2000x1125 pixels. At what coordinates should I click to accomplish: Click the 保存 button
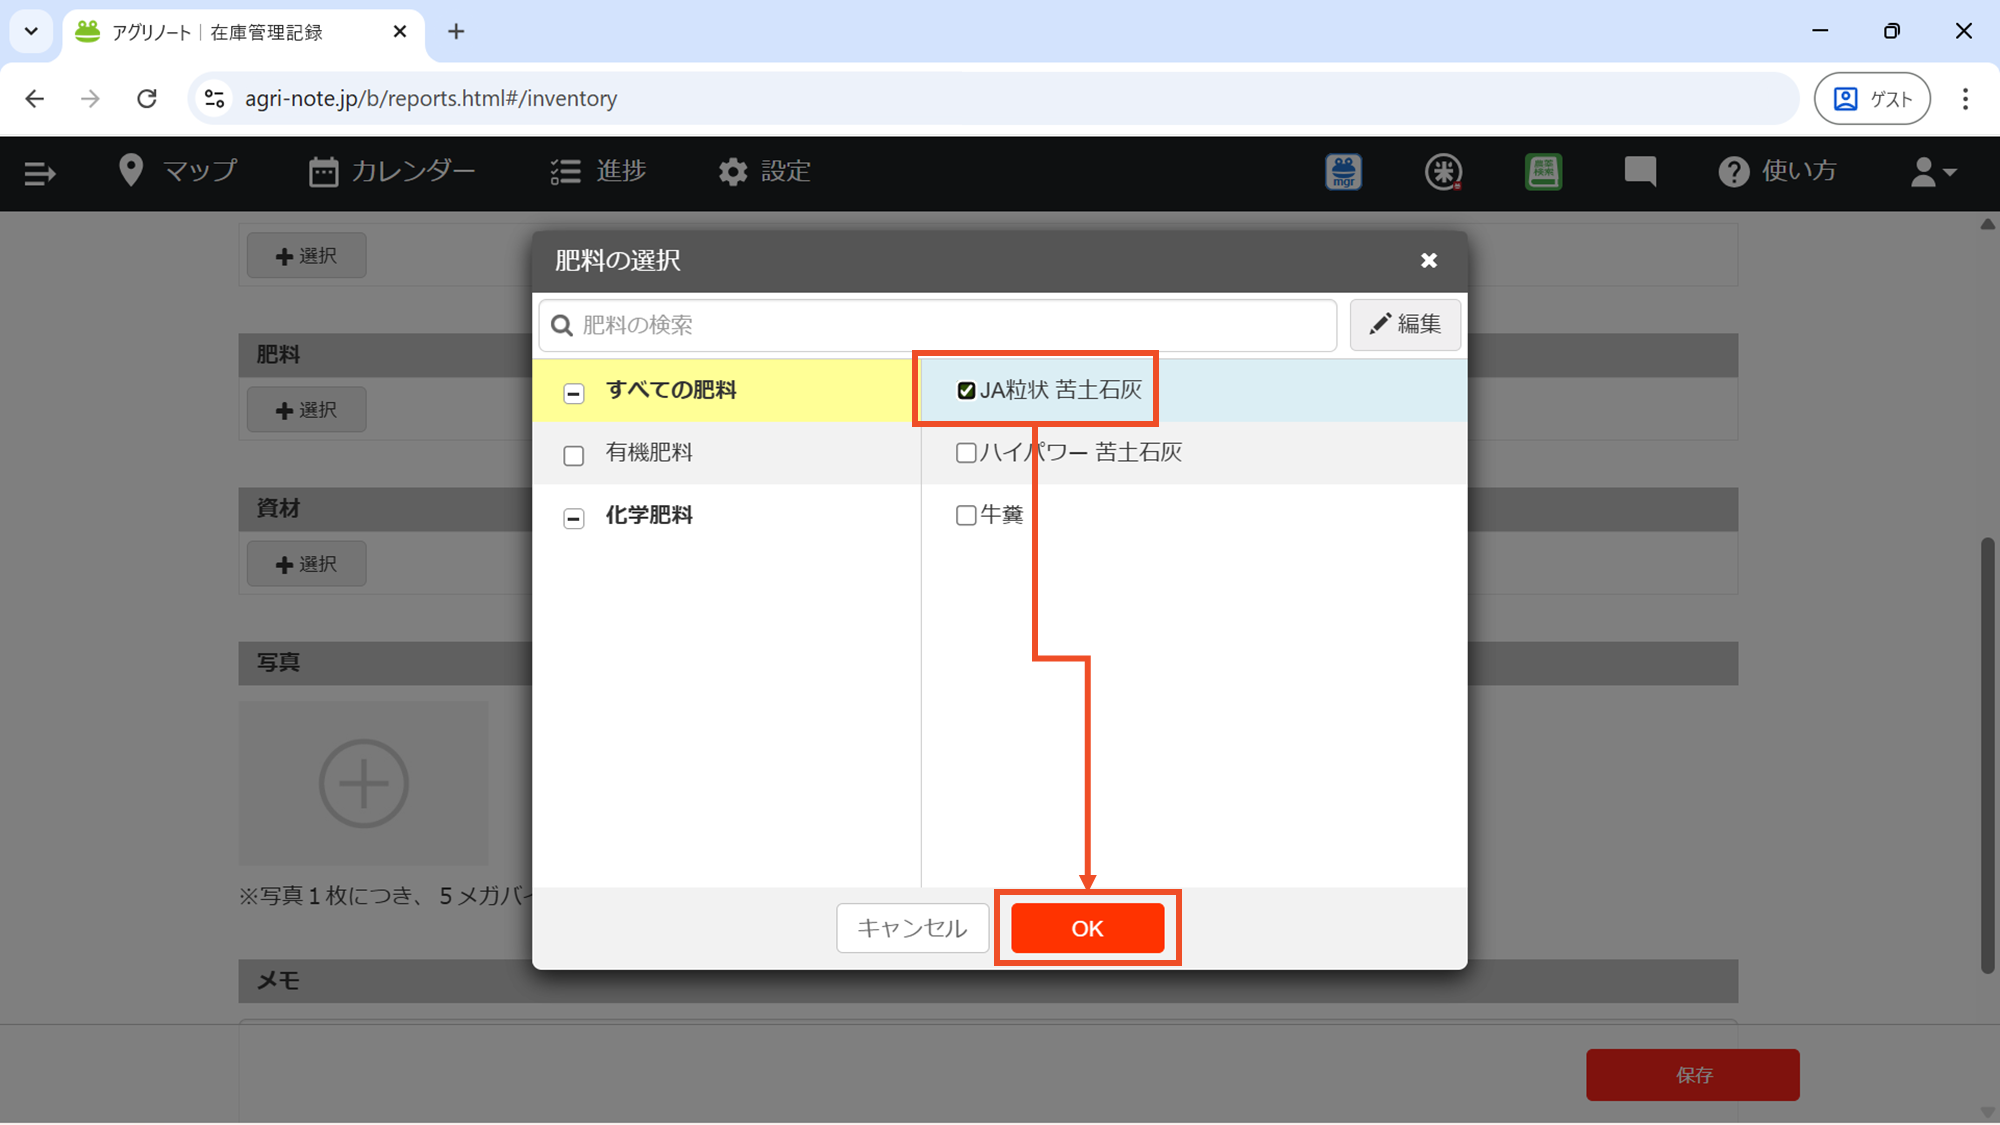tap(1693, 1075)
